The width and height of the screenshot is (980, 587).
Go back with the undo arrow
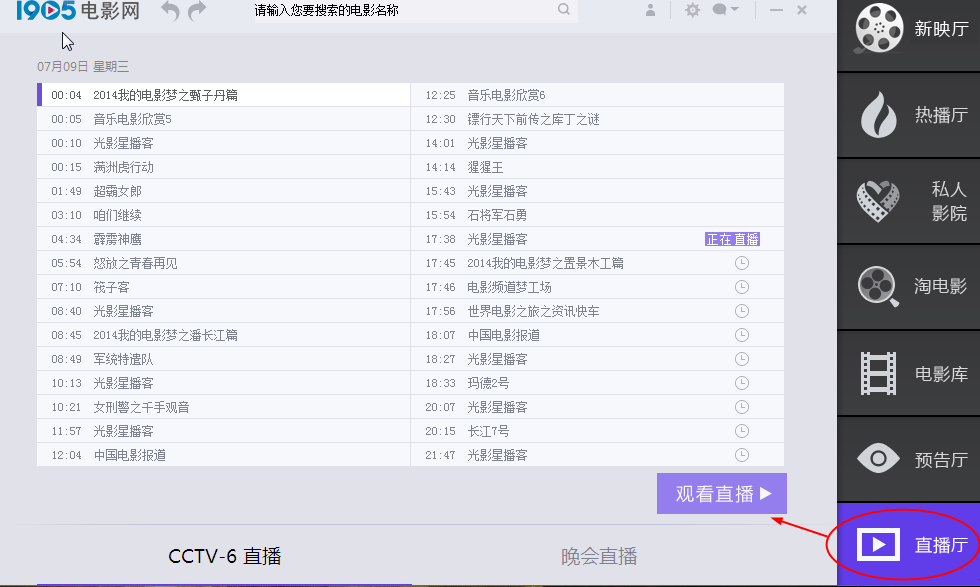pos(170,11)
